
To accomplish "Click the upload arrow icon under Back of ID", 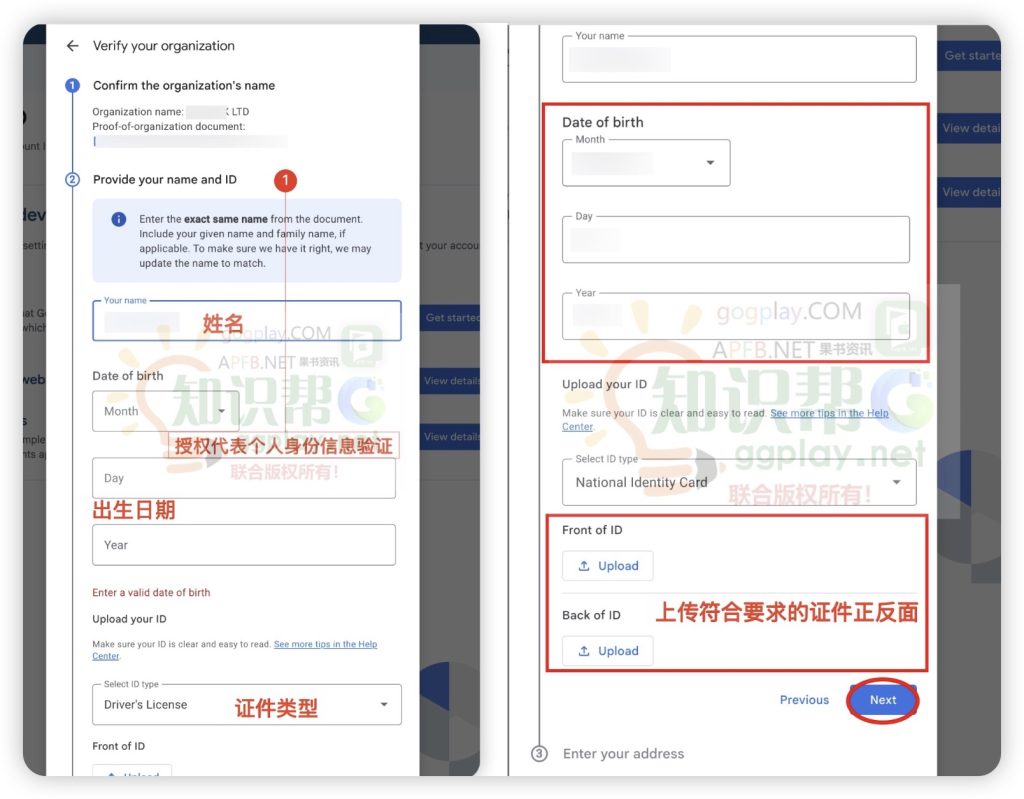I will (584, 651).
